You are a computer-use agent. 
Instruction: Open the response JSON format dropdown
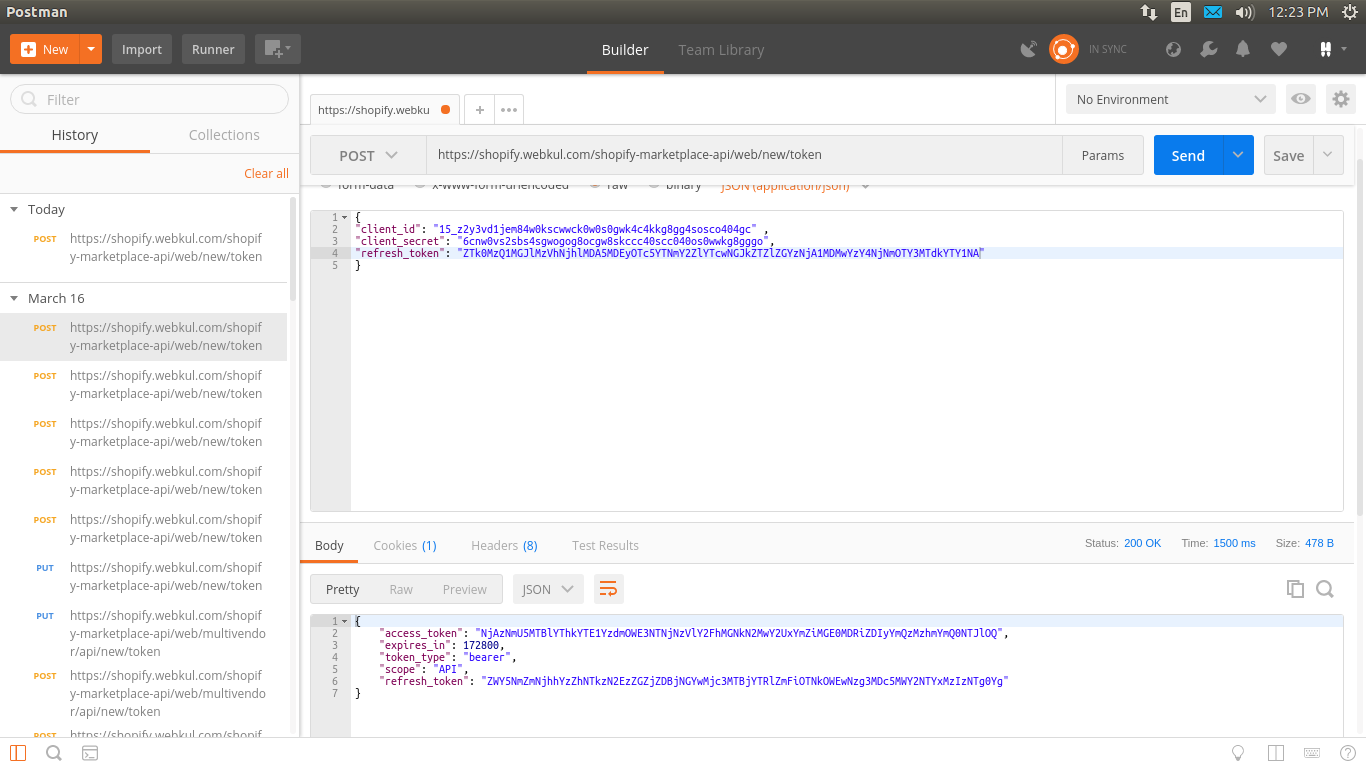548,589
